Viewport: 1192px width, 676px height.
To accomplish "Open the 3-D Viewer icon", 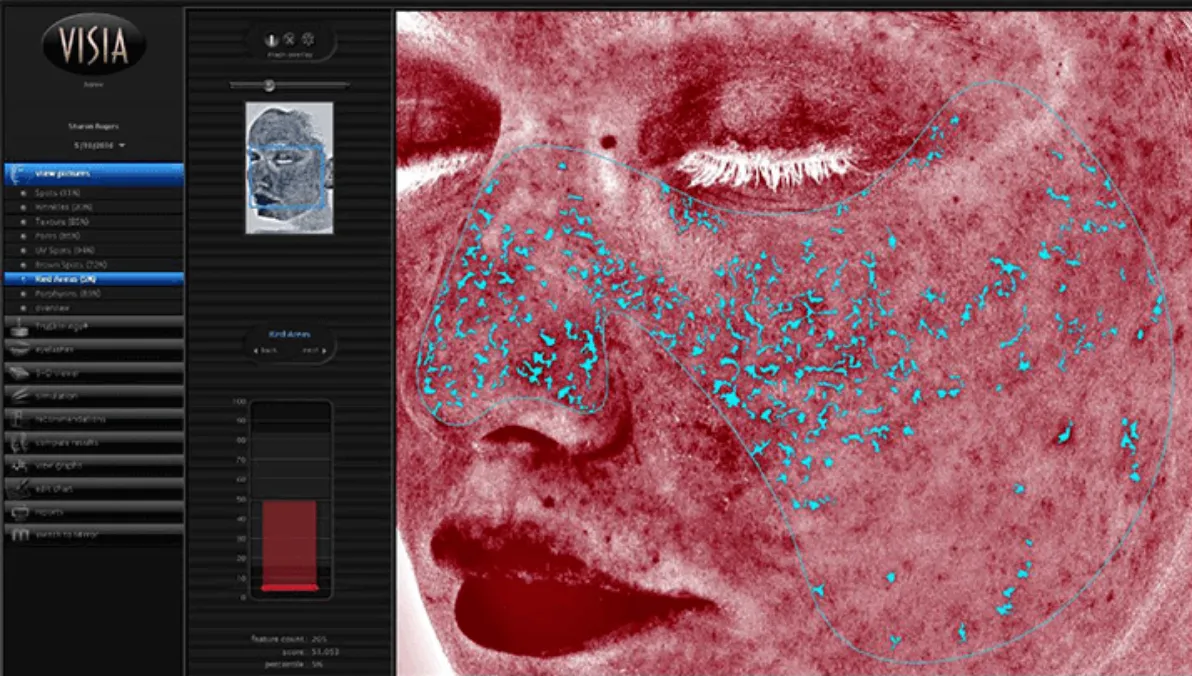I will (20, 372).
